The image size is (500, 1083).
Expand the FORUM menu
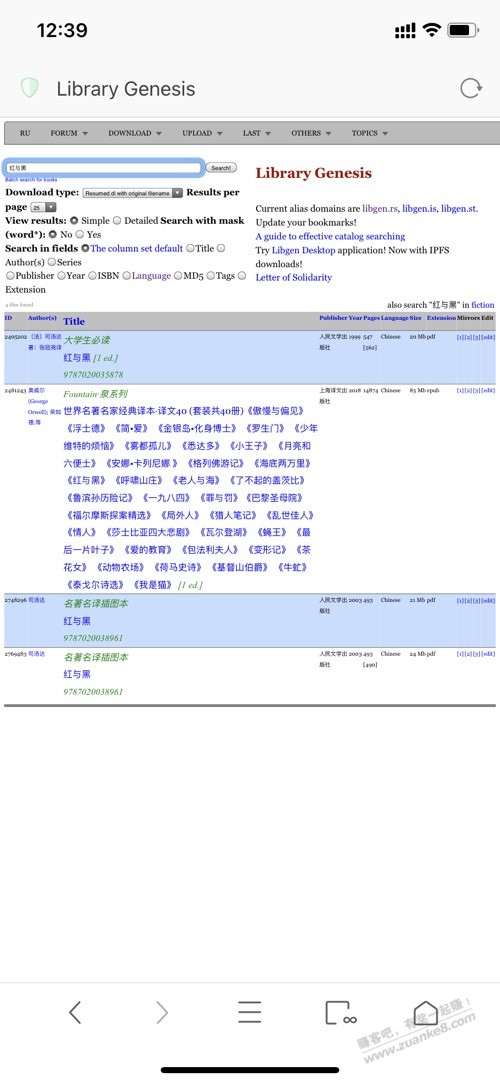click(x=69, y=133)
